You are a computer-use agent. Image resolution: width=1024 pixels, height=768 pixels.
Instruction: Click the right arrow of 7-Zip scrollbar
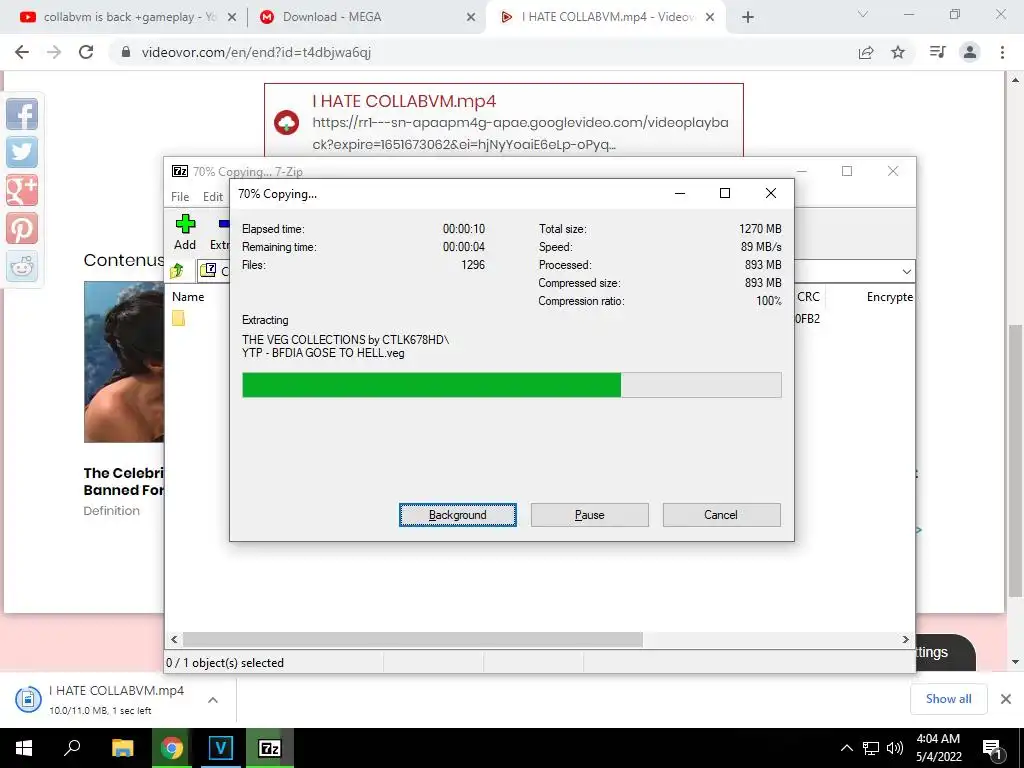click(x=906, y=639)
